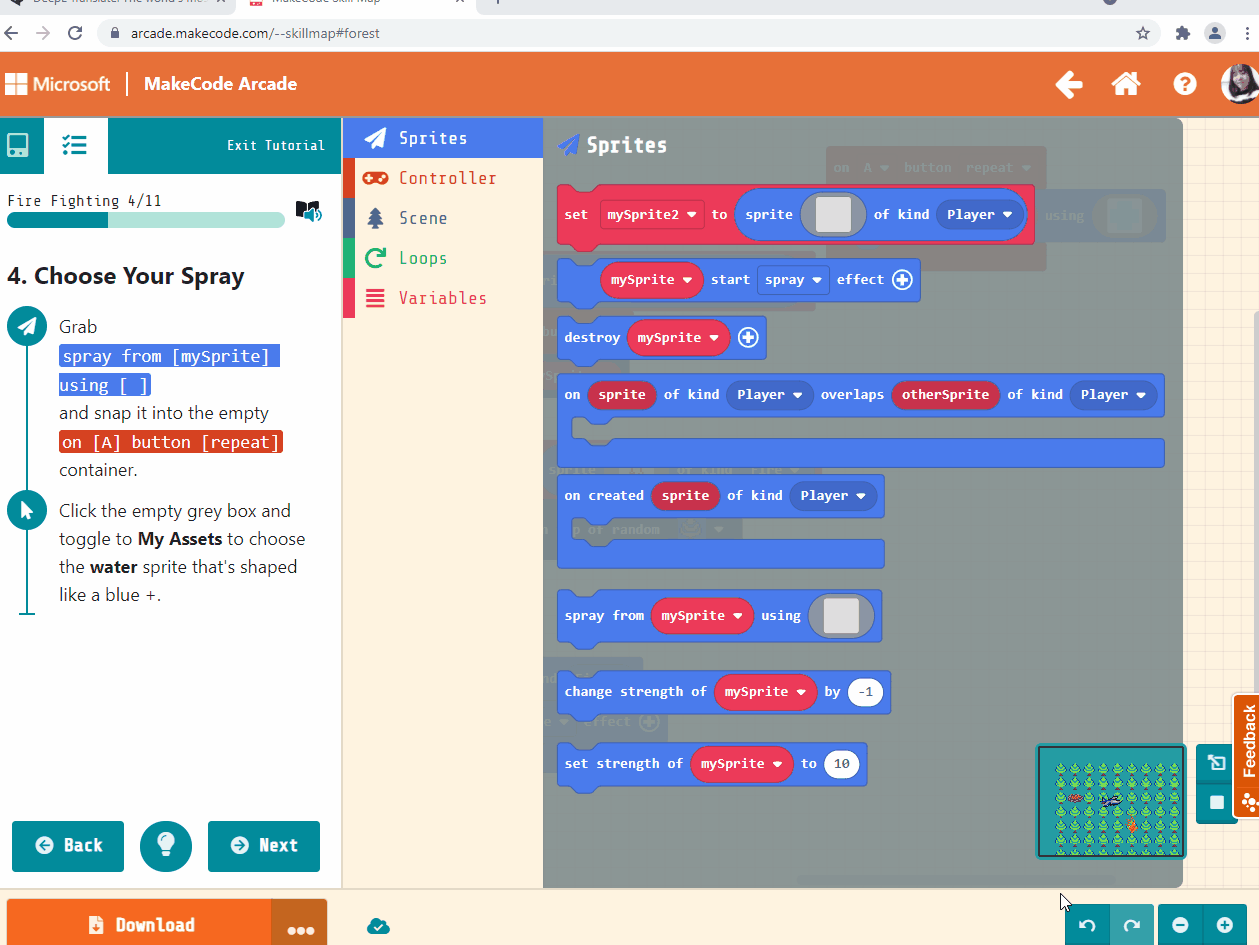Image resolution: width=1259 pixels, height=945 pixels.
Task: Open the help question mark
Action: click(x=1185, y=85)
